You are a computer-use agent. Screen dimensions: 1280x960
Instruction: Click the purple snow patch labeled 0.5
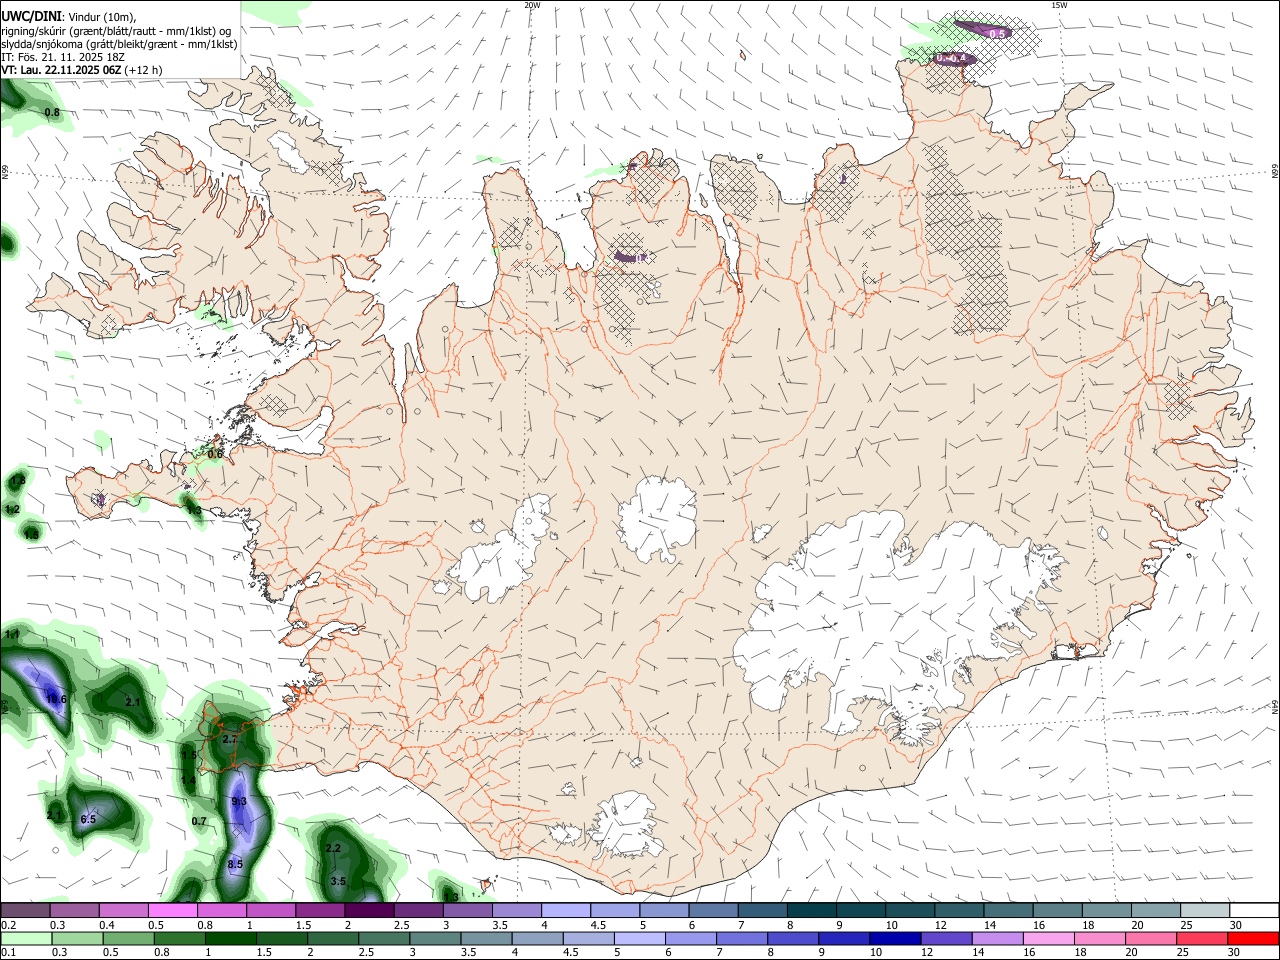click(983, 30)
